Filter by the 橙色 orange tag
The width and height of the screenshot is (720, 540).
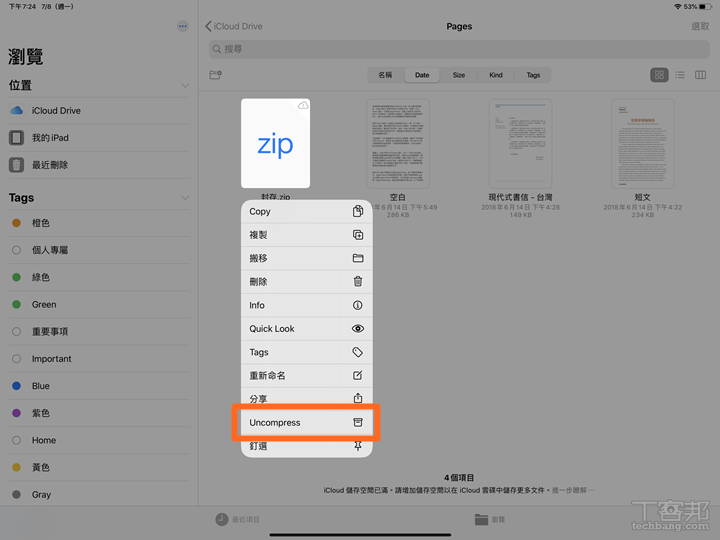(x=99, y=223)
